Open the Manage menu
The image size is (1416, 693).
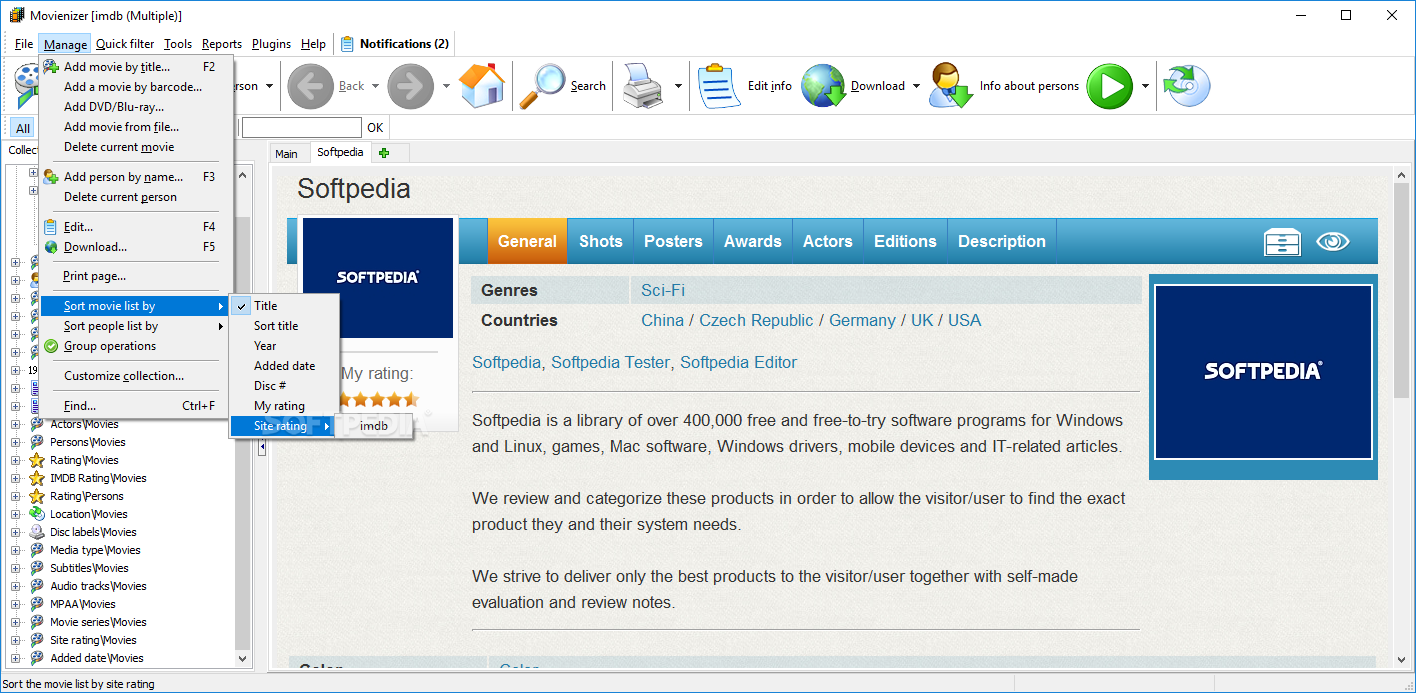(65, 44)
